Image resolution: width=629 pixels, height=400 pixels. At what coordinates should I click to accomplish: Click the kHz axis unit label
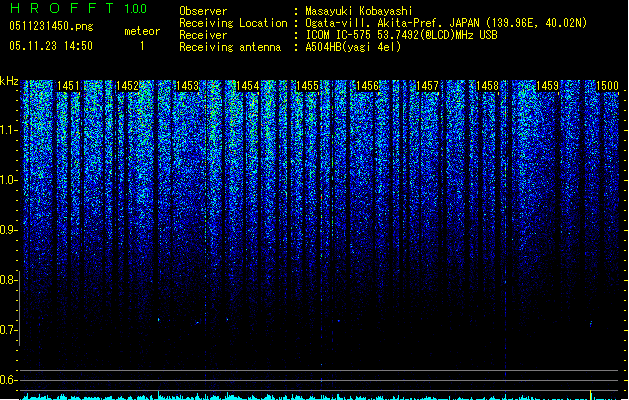[x=9, y=81]
